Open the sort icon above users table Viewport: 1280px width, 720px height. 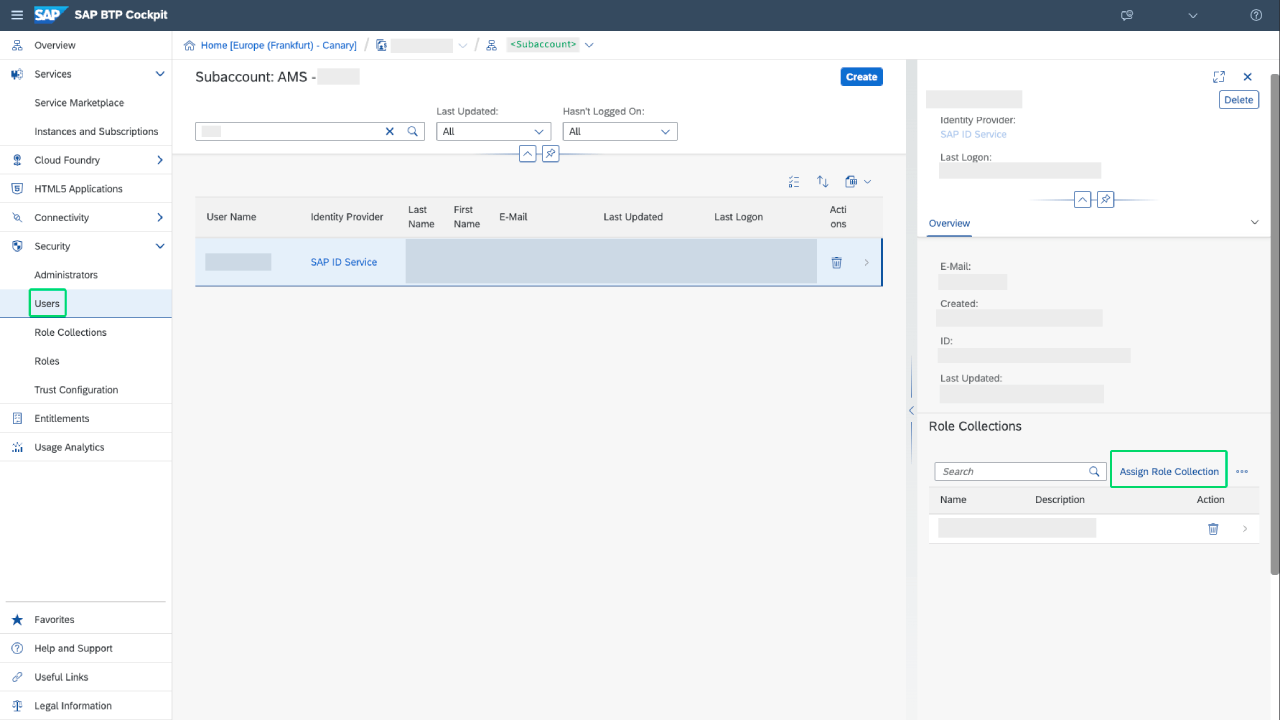[823, 181]
